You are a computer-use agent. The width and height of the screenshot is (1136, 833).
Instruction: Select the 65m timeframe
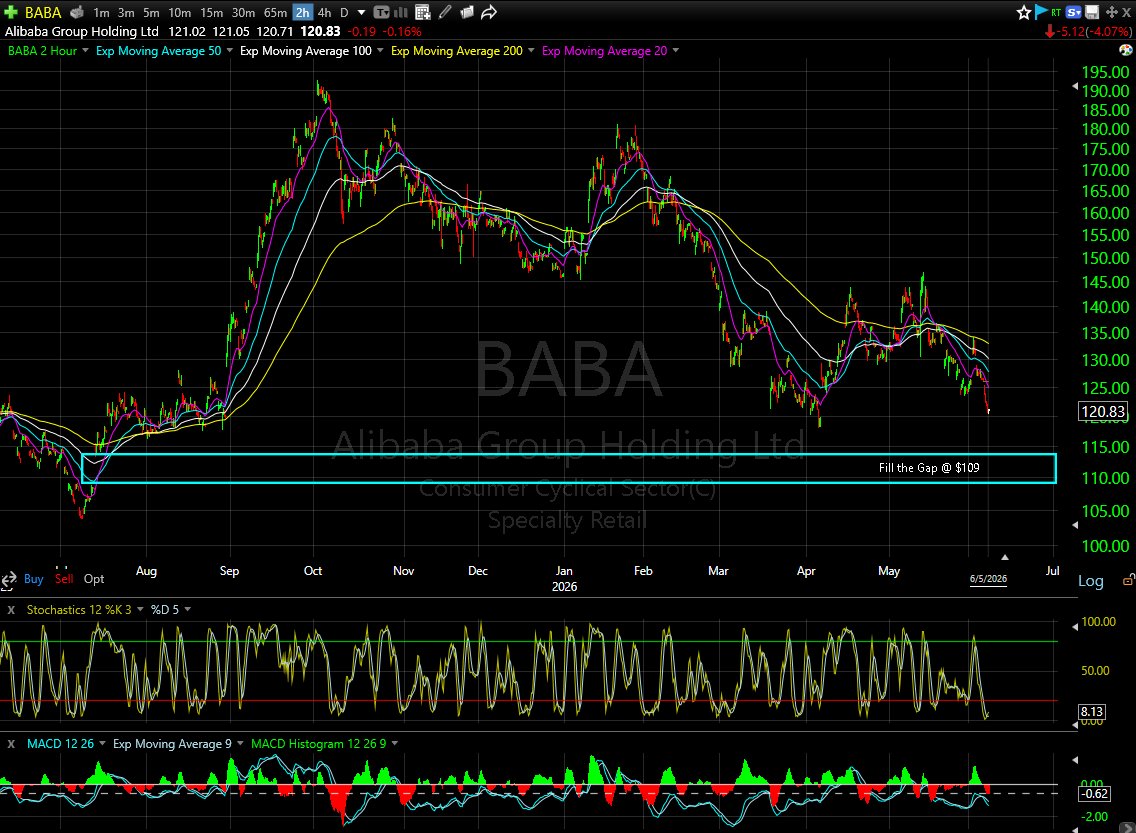(x=275, y=12)
